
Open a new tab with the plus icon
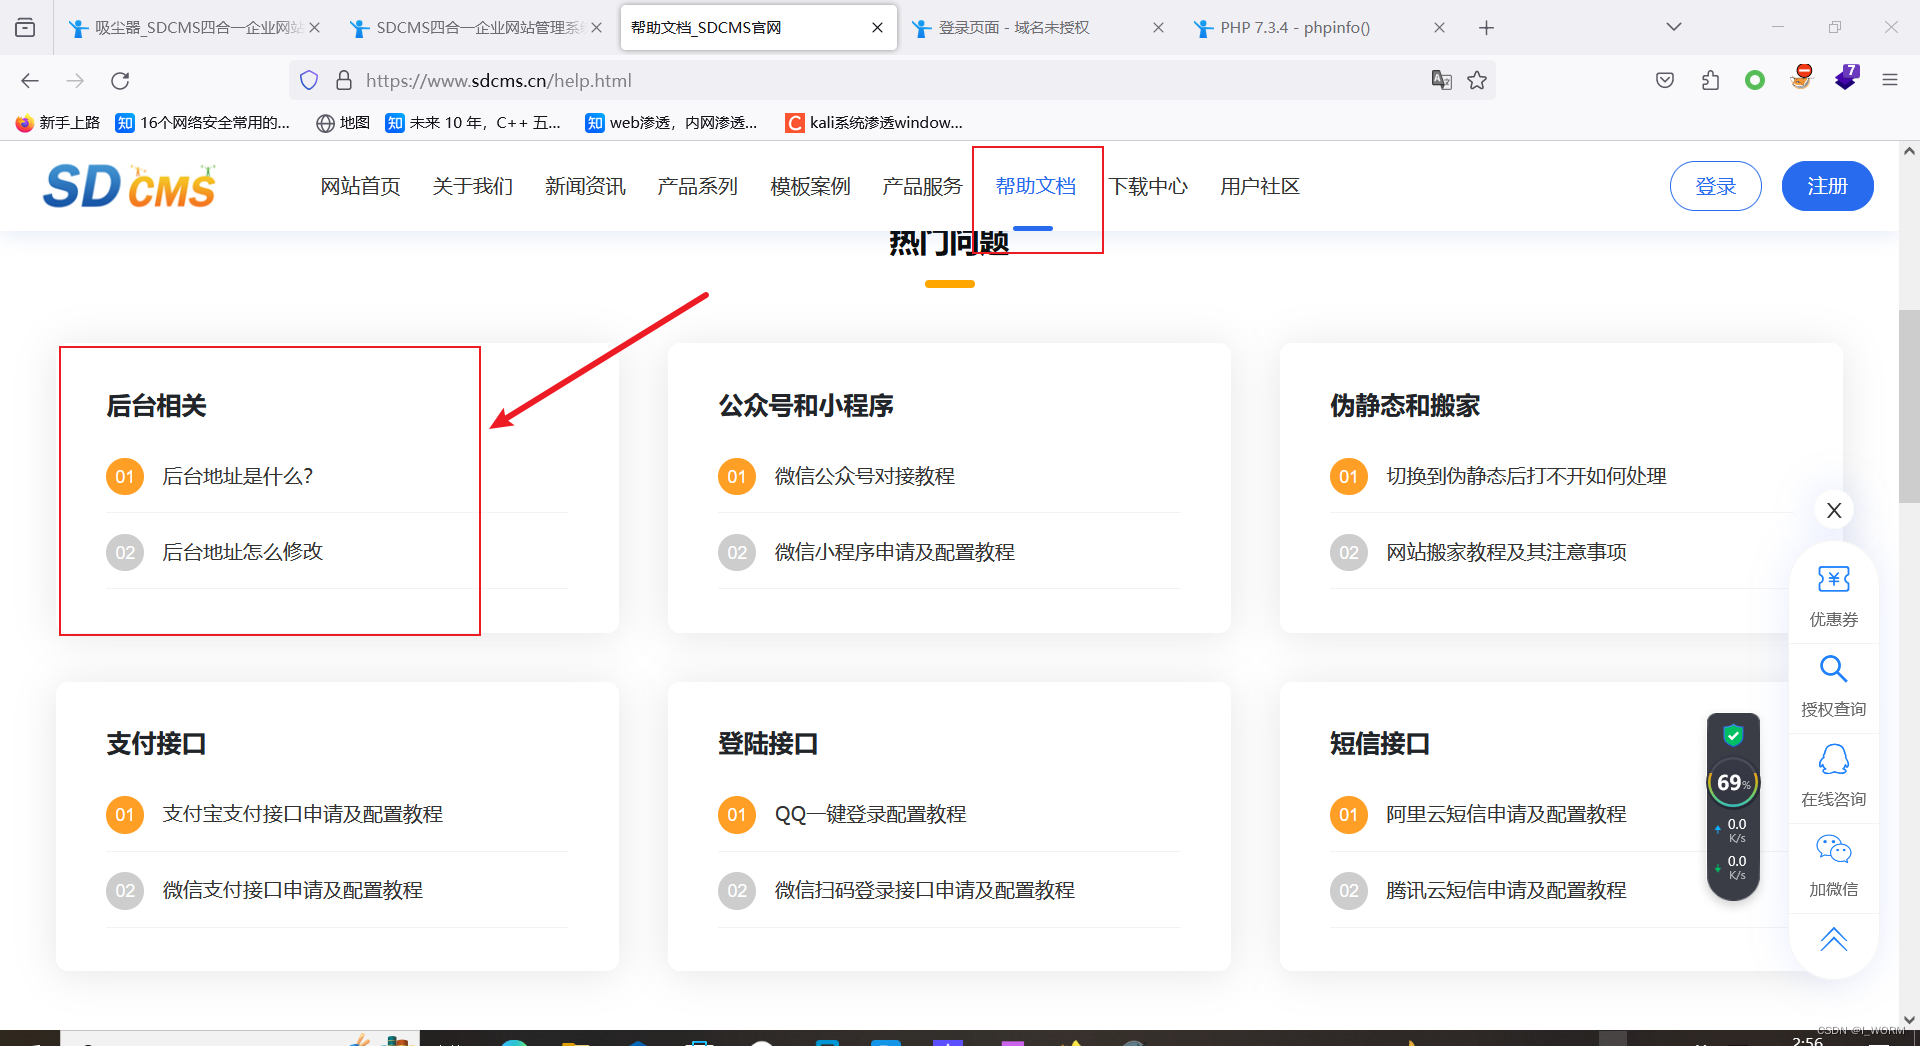point(1486,28)
